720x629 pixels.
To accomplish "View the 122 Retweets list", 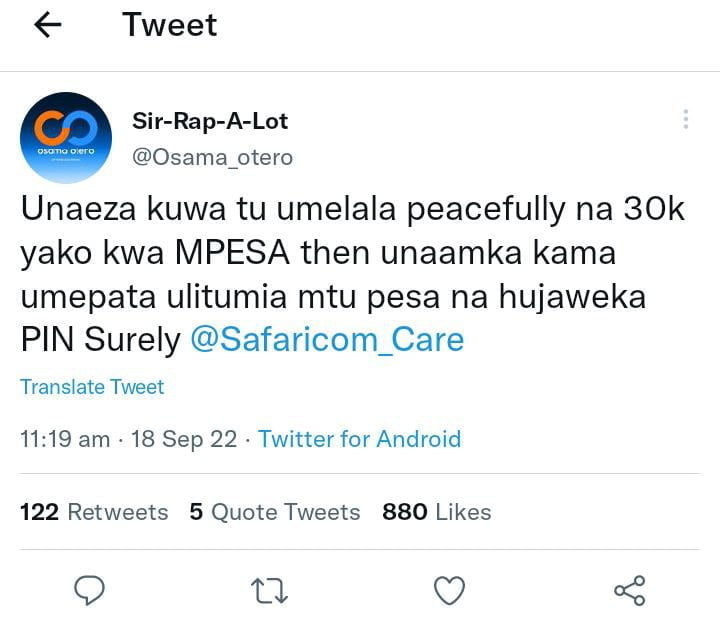I will click(94, 512).
